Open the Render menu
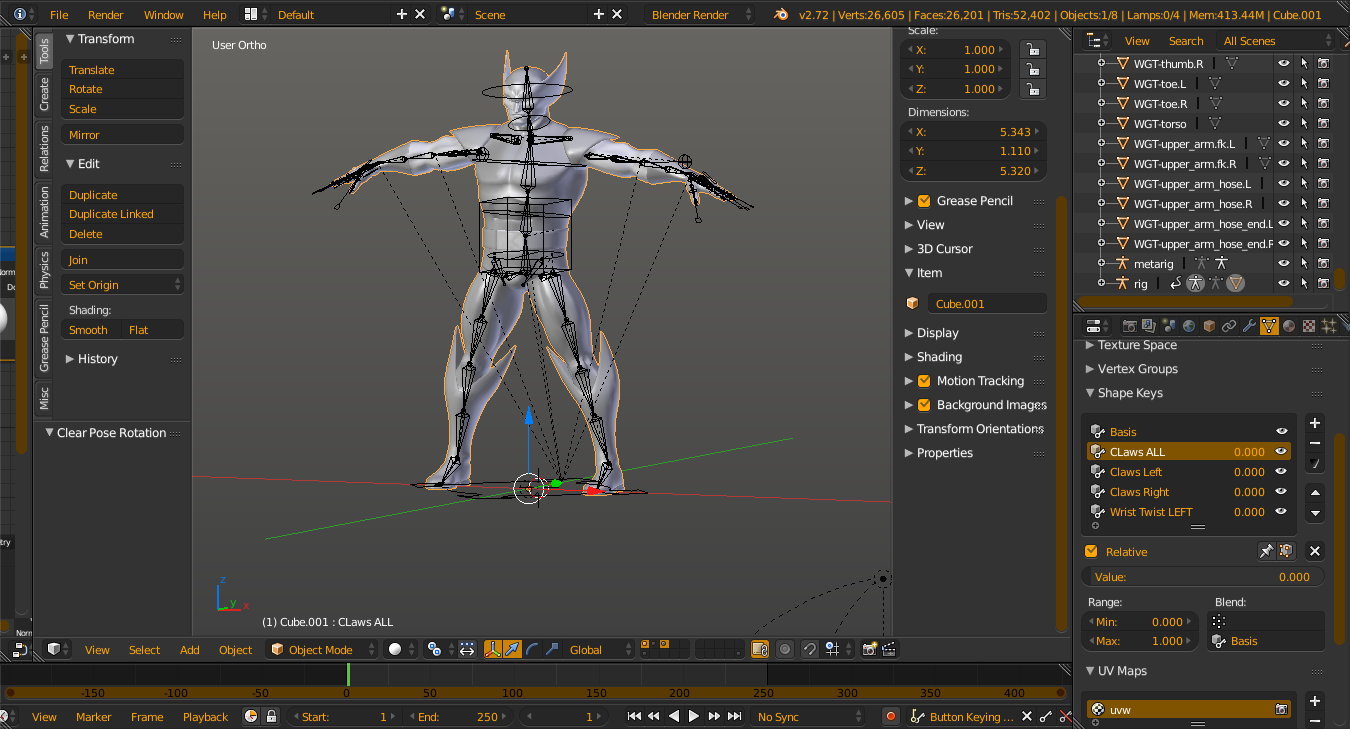The height and width of the screenshot is (729, 1350). 106,15
